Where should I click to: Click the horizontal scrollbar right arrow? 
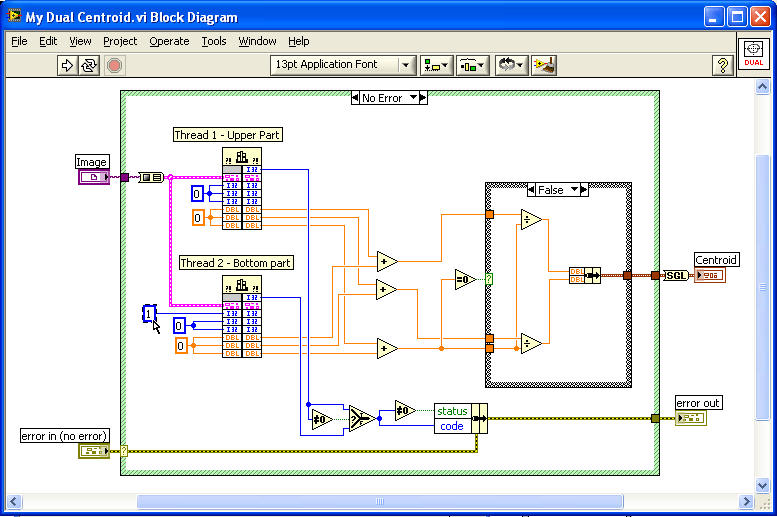[746, 502]
